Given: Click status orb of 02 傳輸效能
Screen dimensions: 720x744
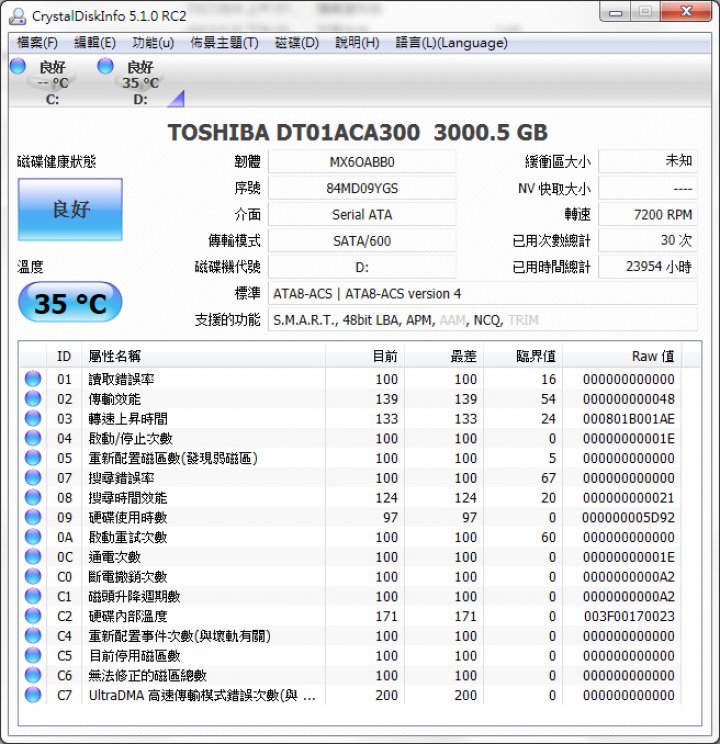Looking at the screenshot, I should click(33, 399).
